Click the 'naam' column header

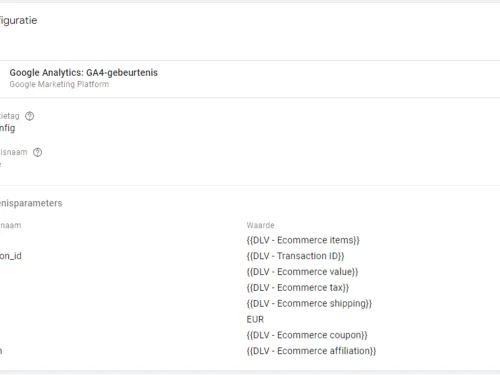[10, 225]
